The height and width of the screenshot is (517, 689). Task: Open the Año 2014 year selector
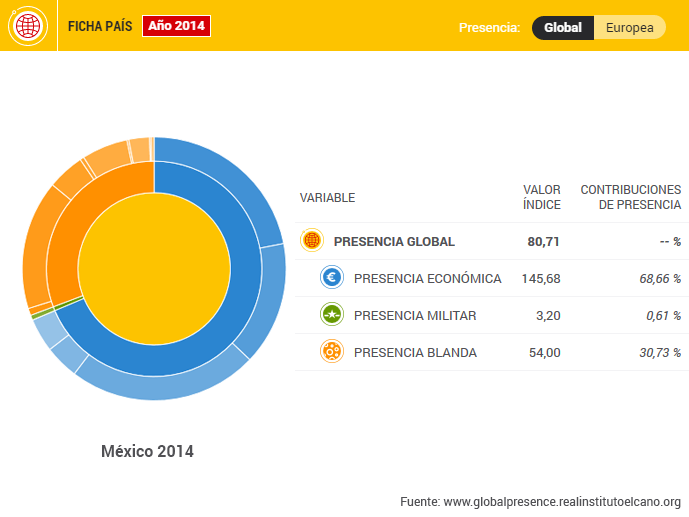(176, 27)
